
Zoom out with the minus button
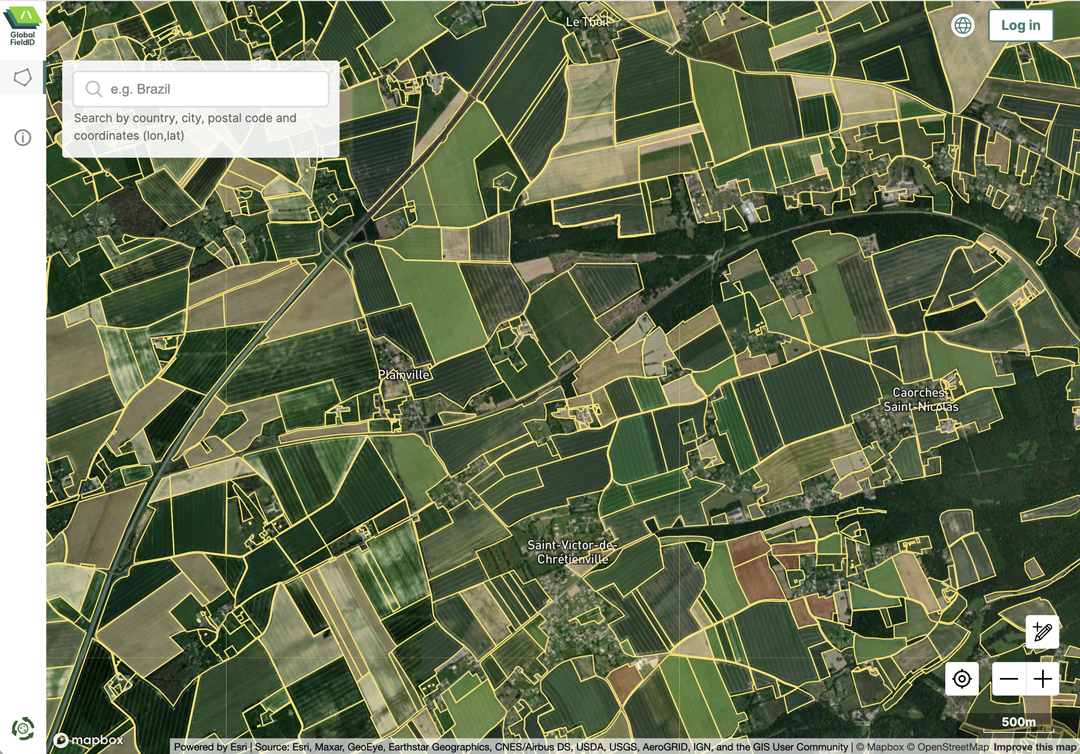(1009, 680)
